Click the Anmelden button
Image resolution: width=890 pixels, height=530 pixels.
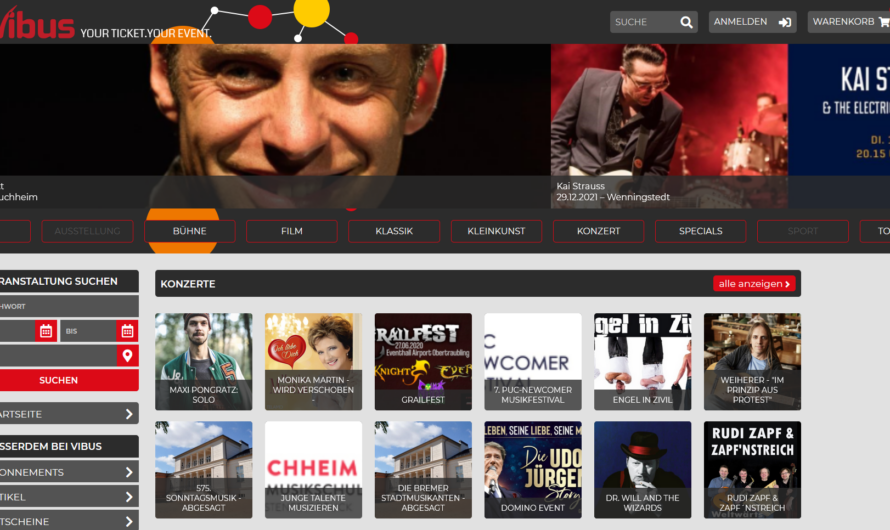(x=753, y=22)
